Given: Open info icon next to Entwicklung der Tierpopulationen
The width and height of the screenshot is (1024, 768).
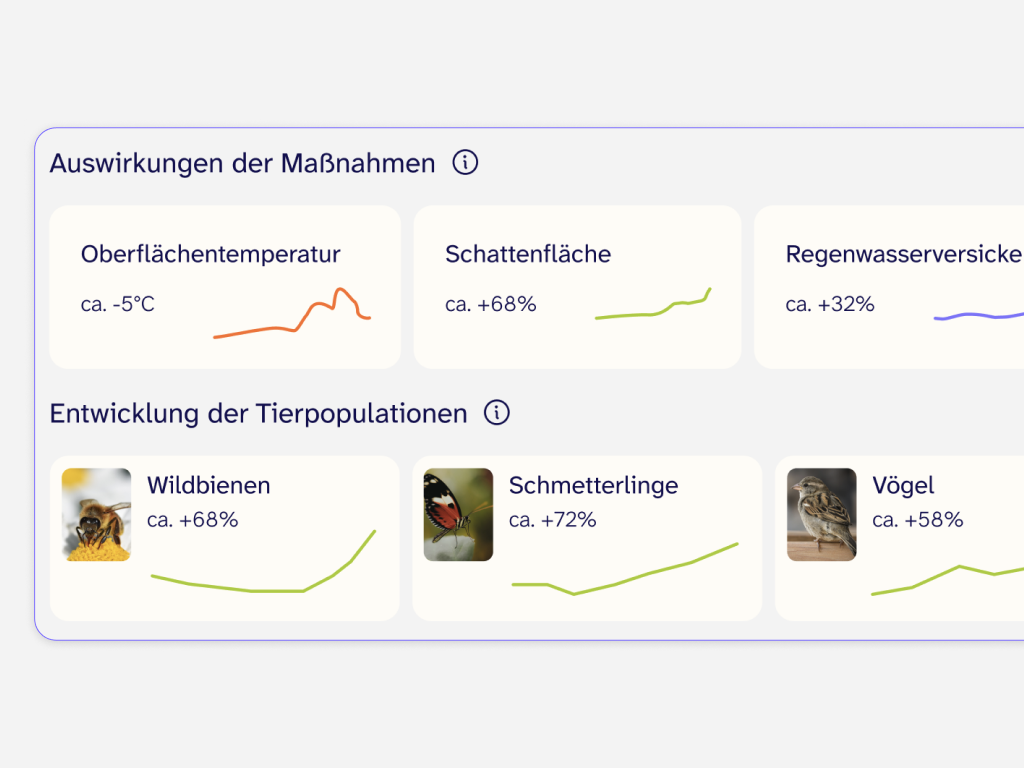Looking at the screenshot, I should point(496,413).
